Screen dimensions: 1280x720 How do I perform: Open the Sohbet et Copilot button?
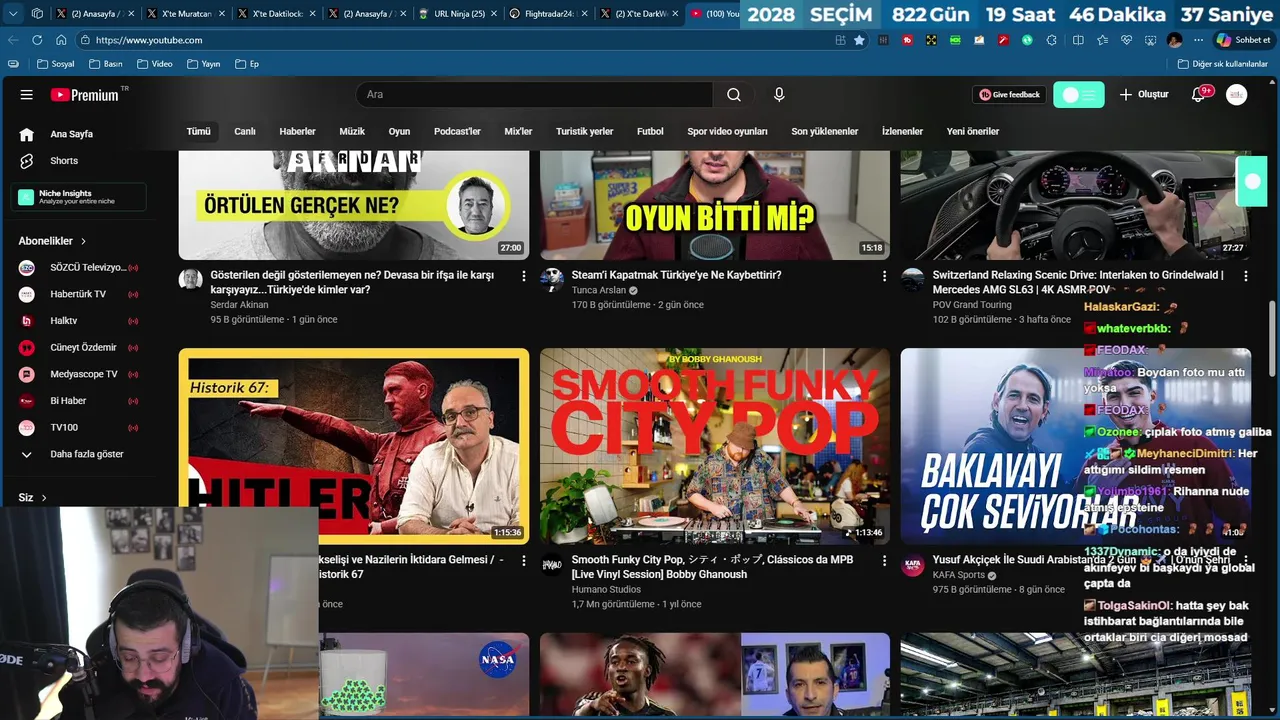[1243, 40]
